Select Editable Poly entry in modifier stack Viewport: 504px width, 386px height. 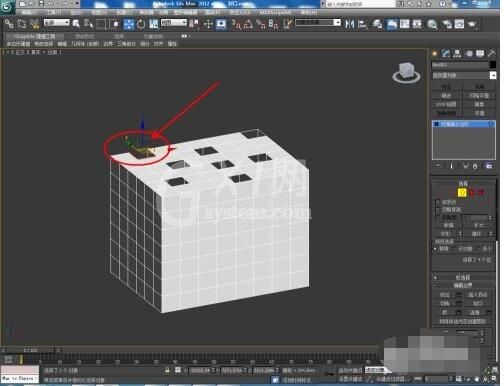[463, 124]
